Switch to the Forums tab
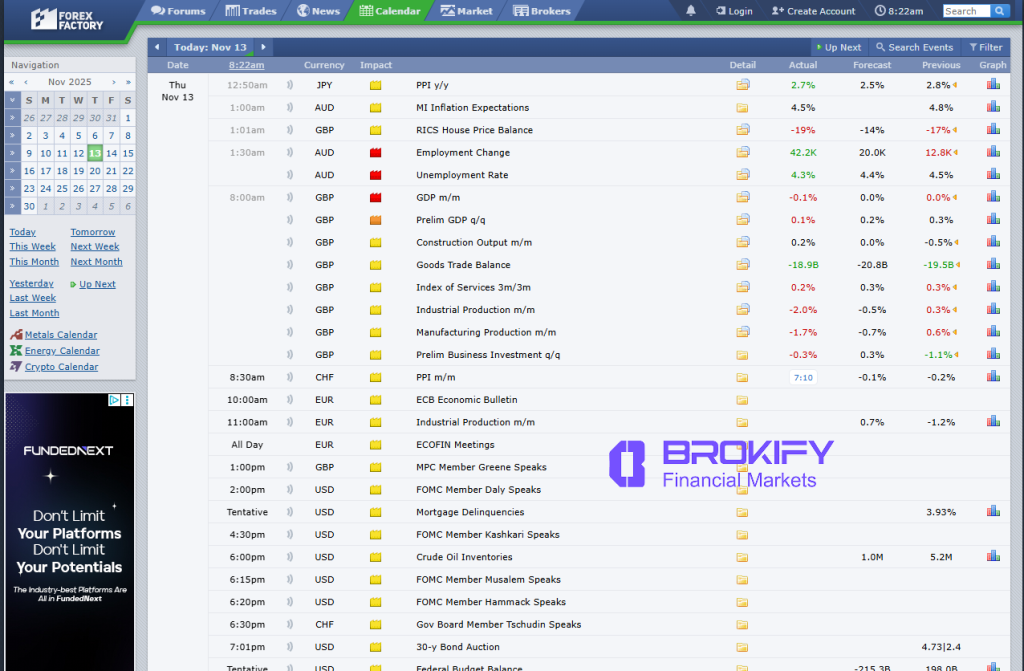 click(x=179, y=11)
